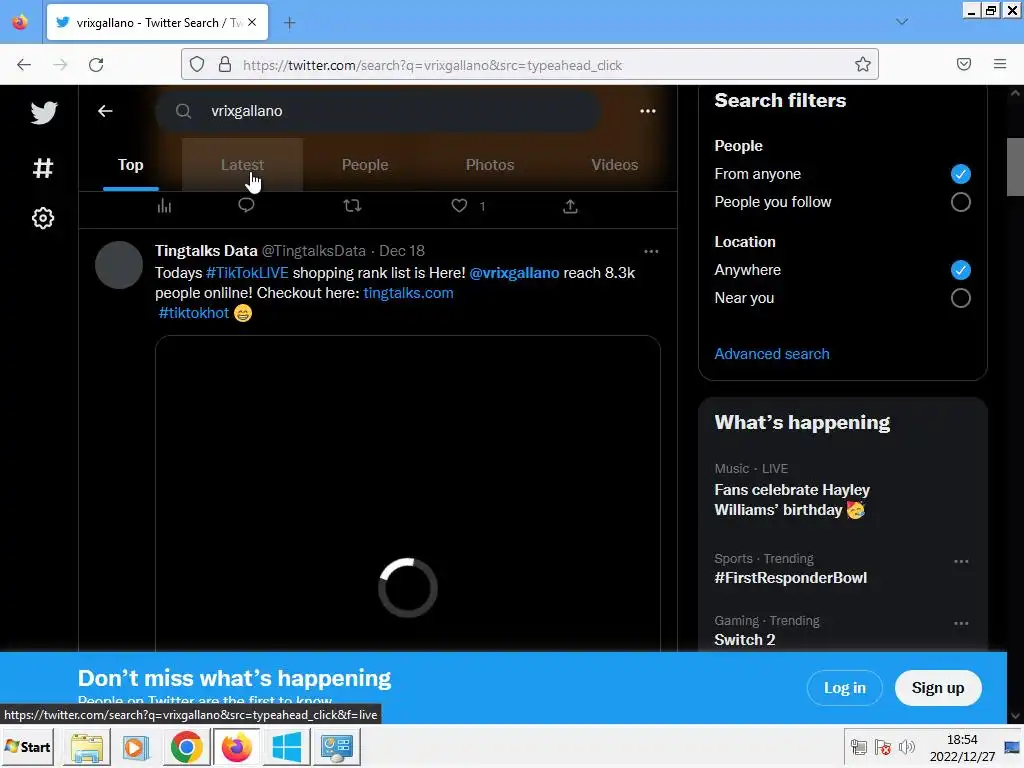Select Anywhere location radio option
This screenshot has width=1024, height=768.
pos(961,270)
